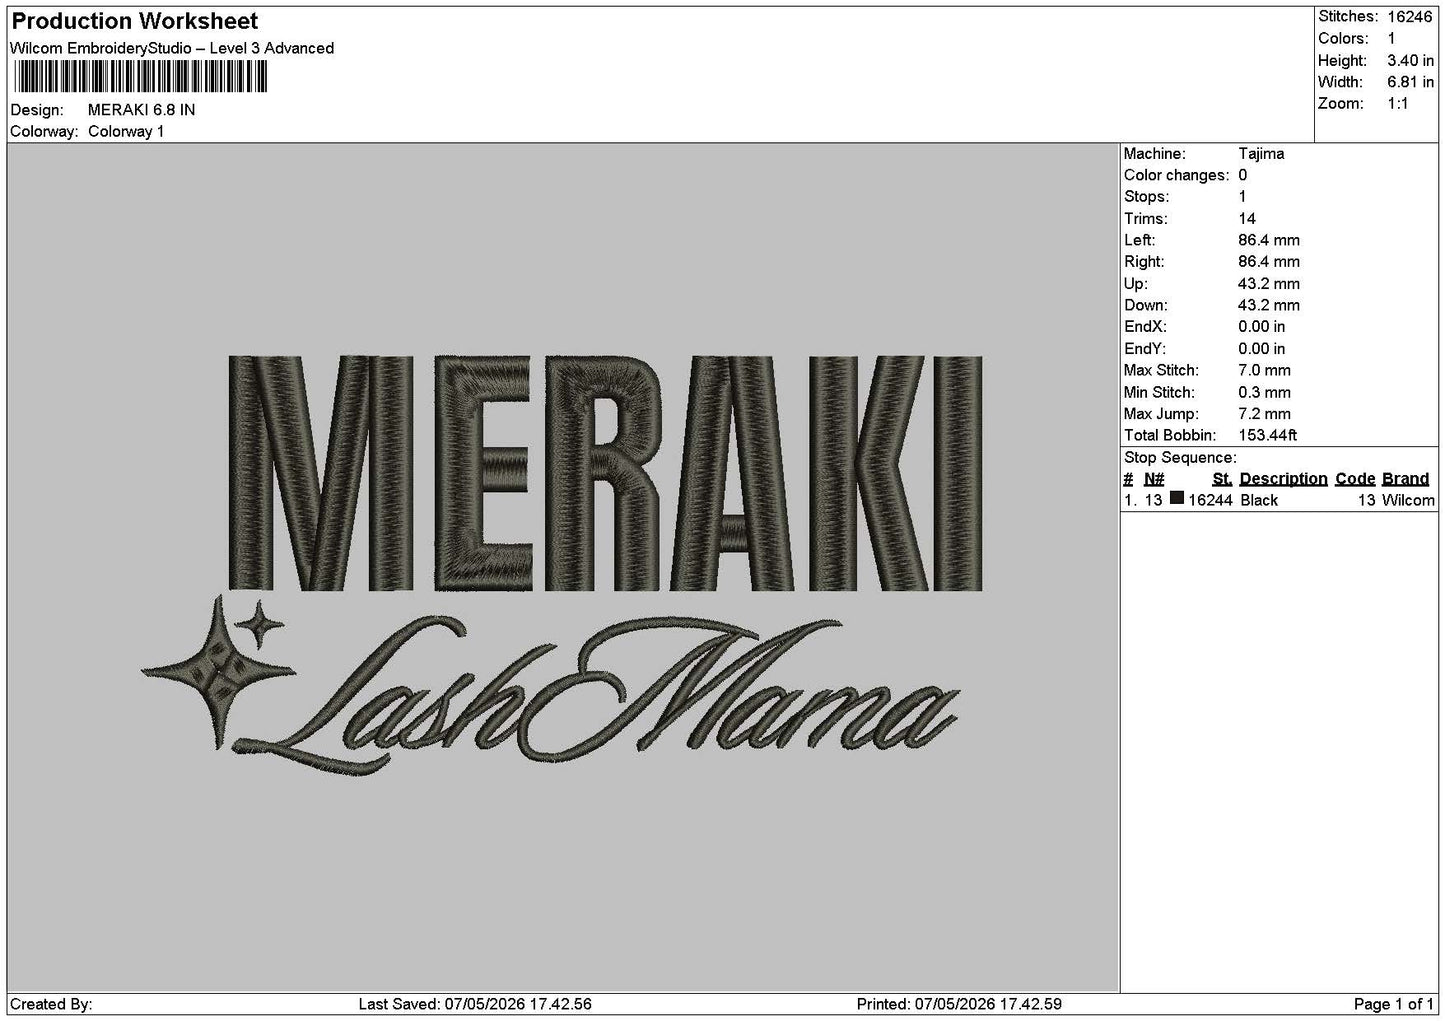Select the Max Stitch value '7.0 mm'
The height and width of the screenshot is (1021, 1445).
[1264, 371]
